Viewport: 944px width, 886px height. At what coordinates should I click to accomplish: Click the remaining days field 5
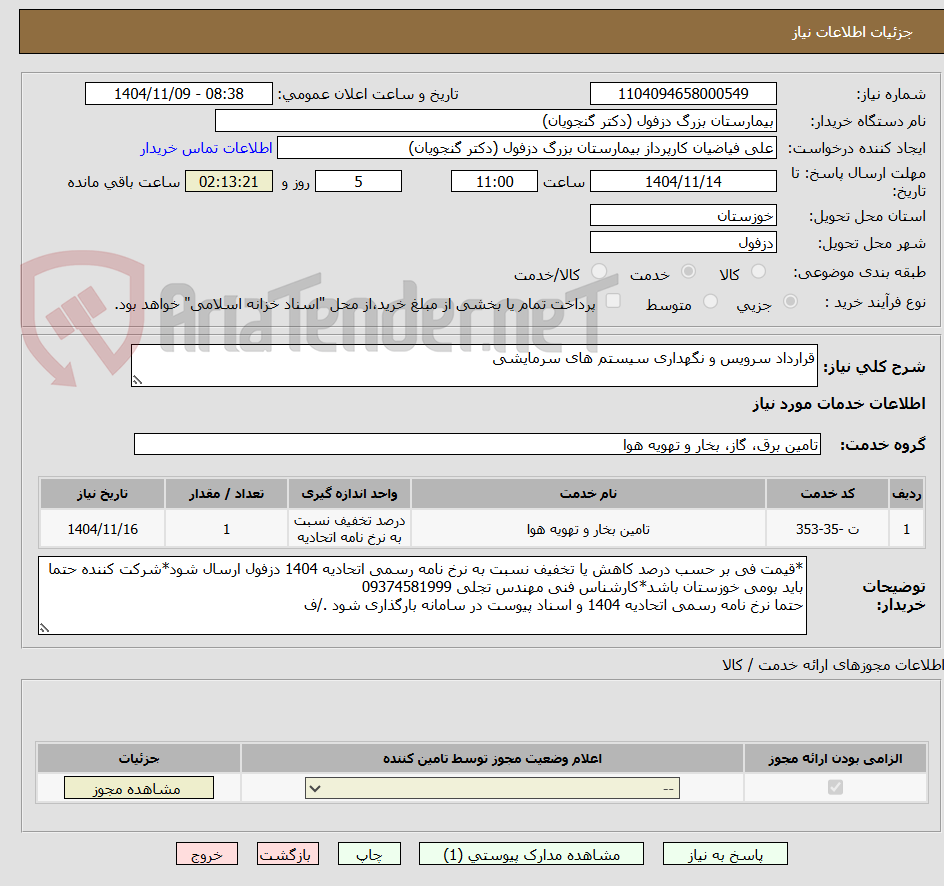(x=358, y=181)
